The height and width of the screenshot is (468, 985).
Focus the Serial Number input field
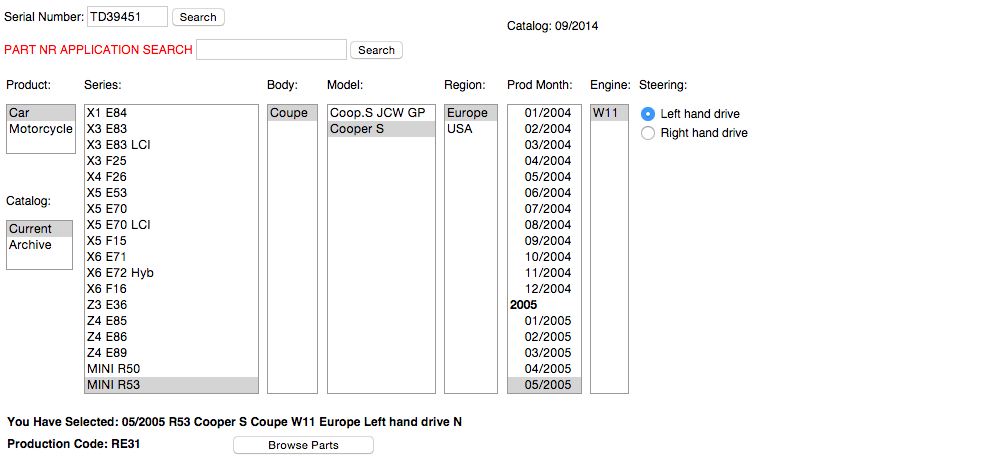tap(127, 17)
